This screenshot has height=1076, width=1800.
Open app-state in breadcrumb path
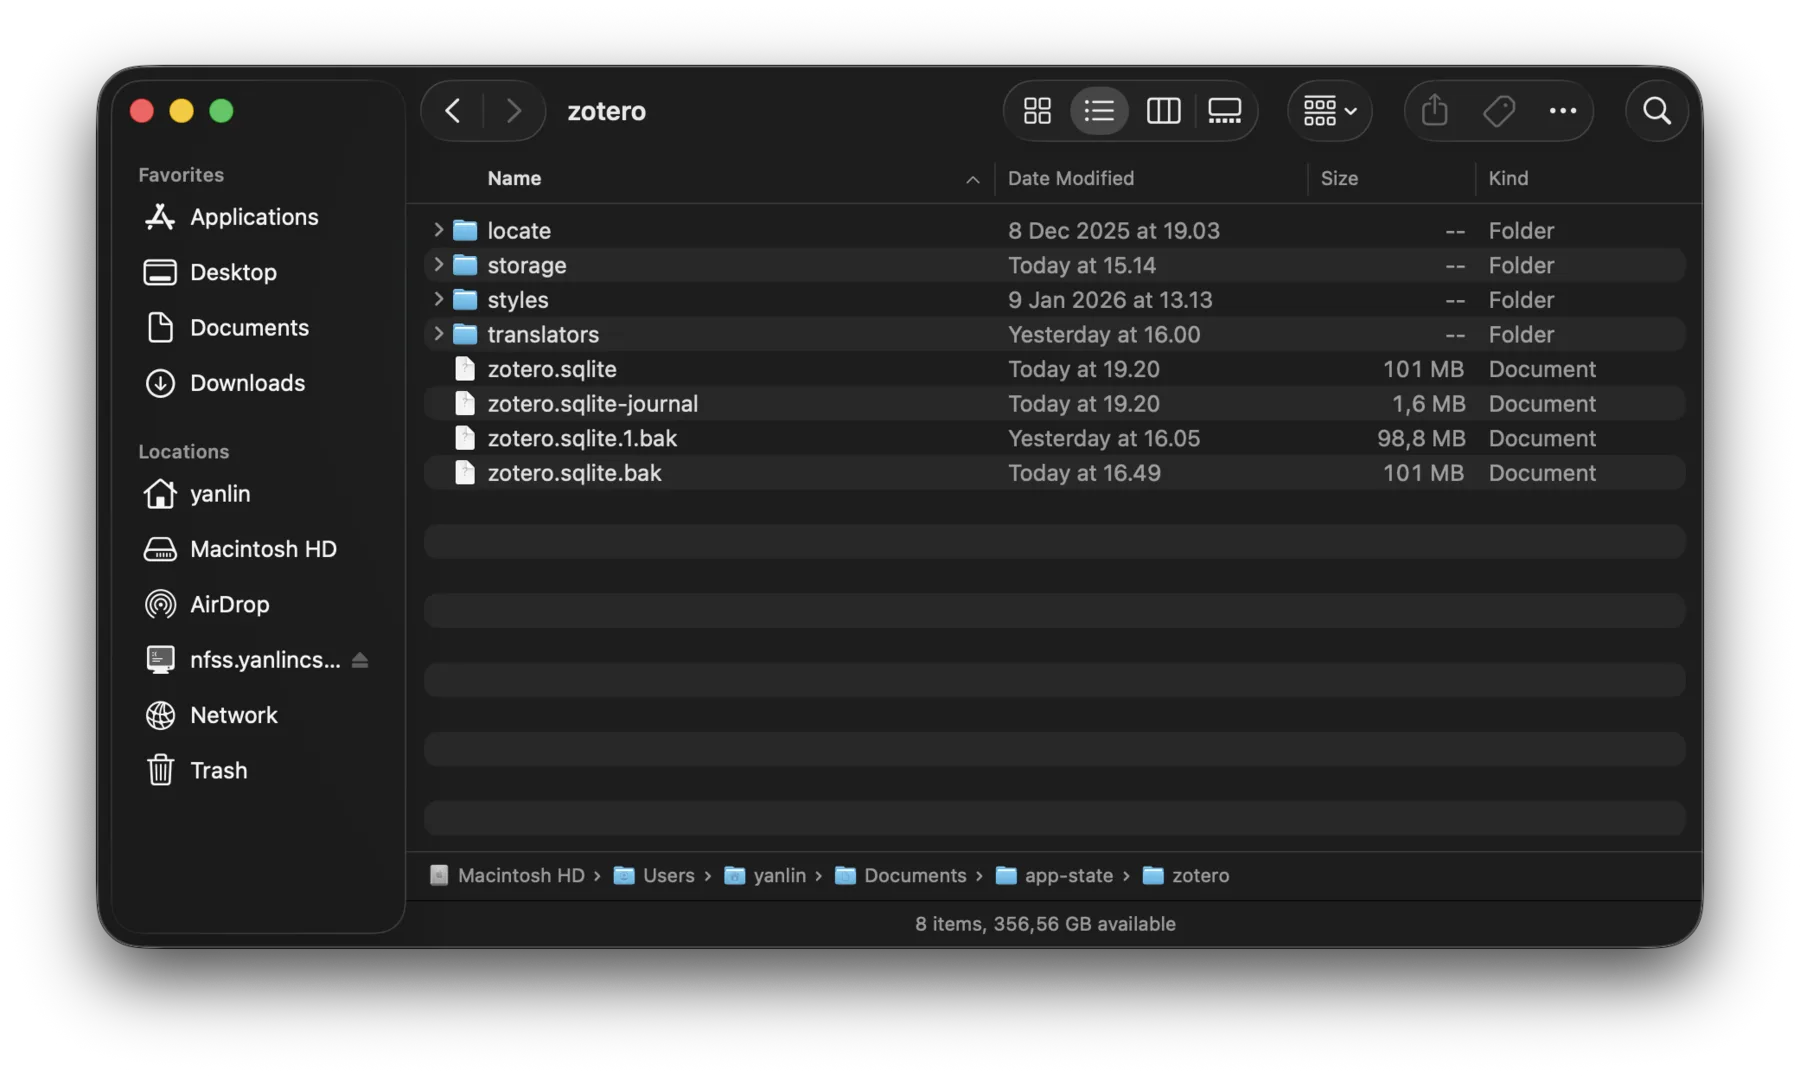[x=1068, y=875]
